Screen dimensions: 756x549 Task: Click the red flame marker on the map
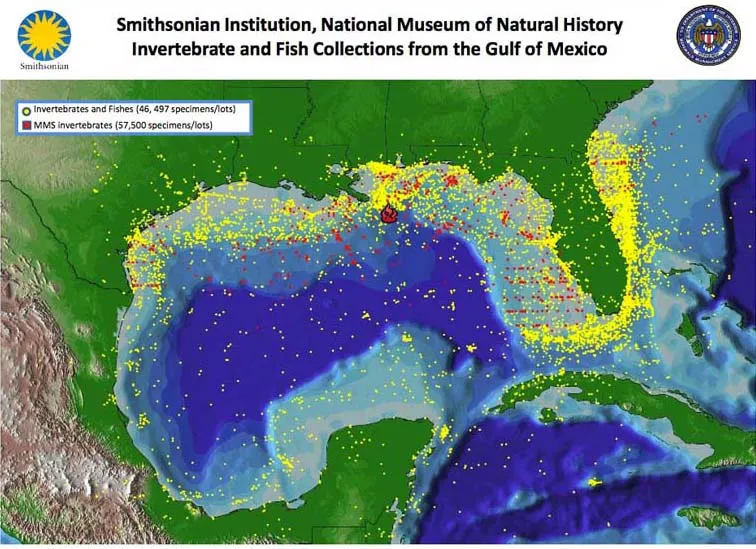tap(389, 213)
